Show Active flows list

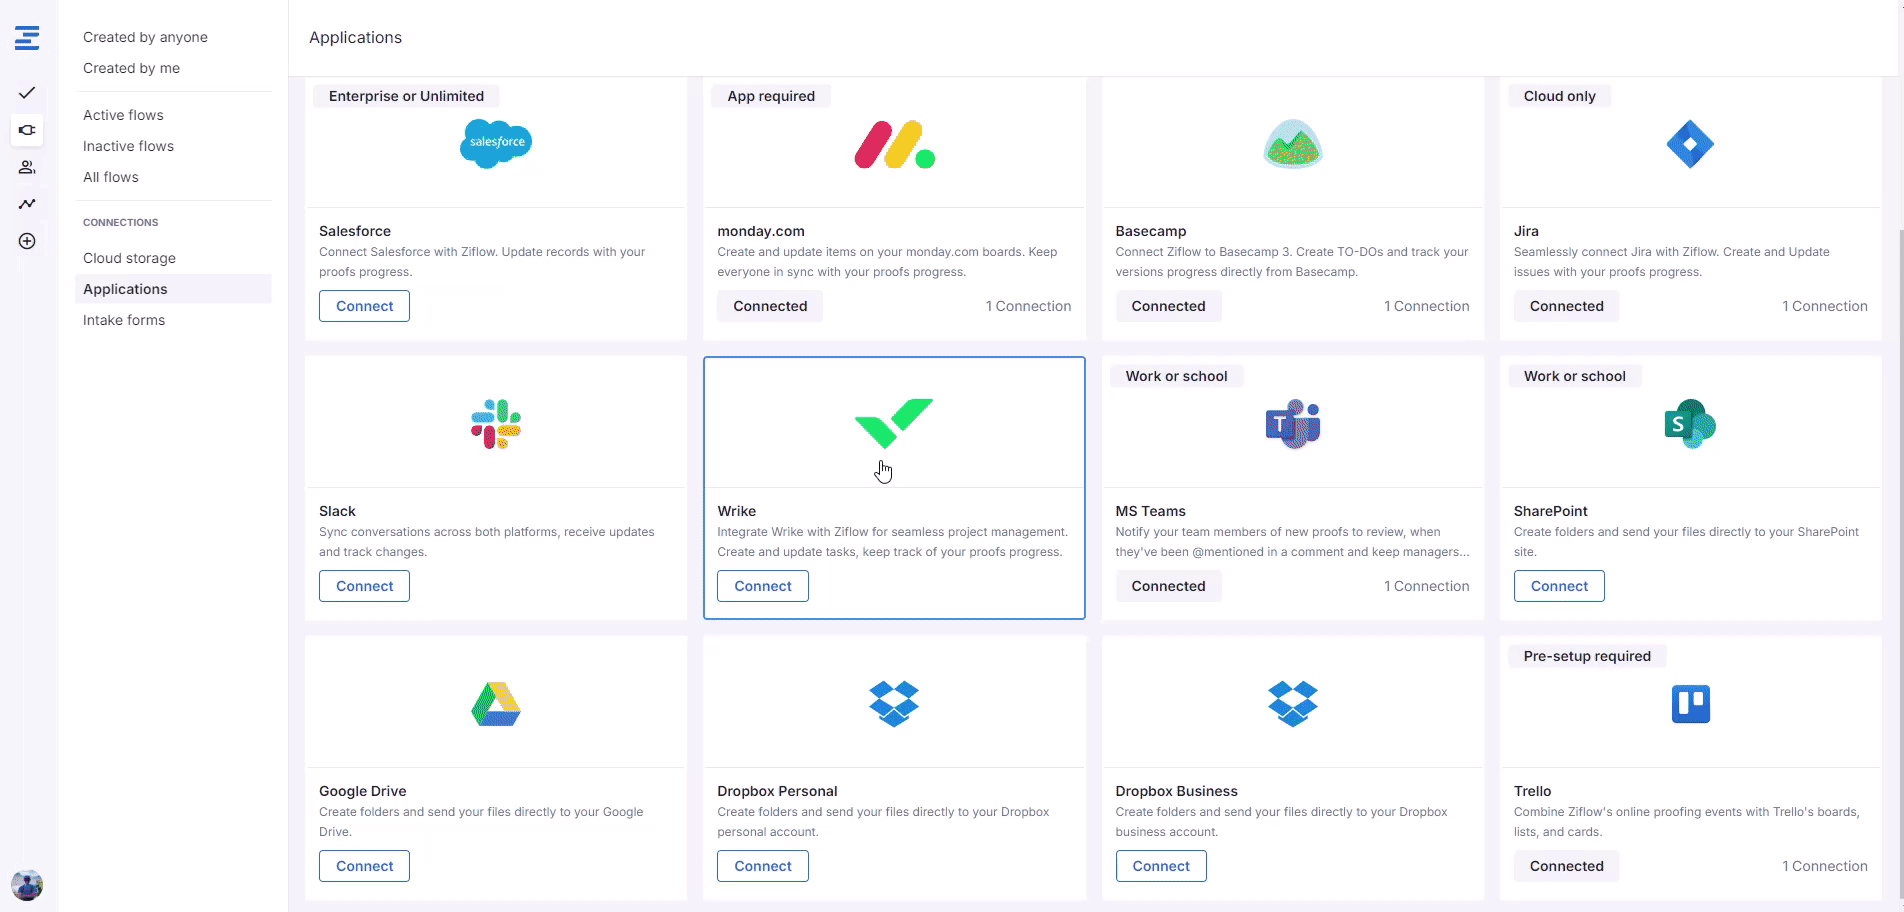click(x=123, y=115)
